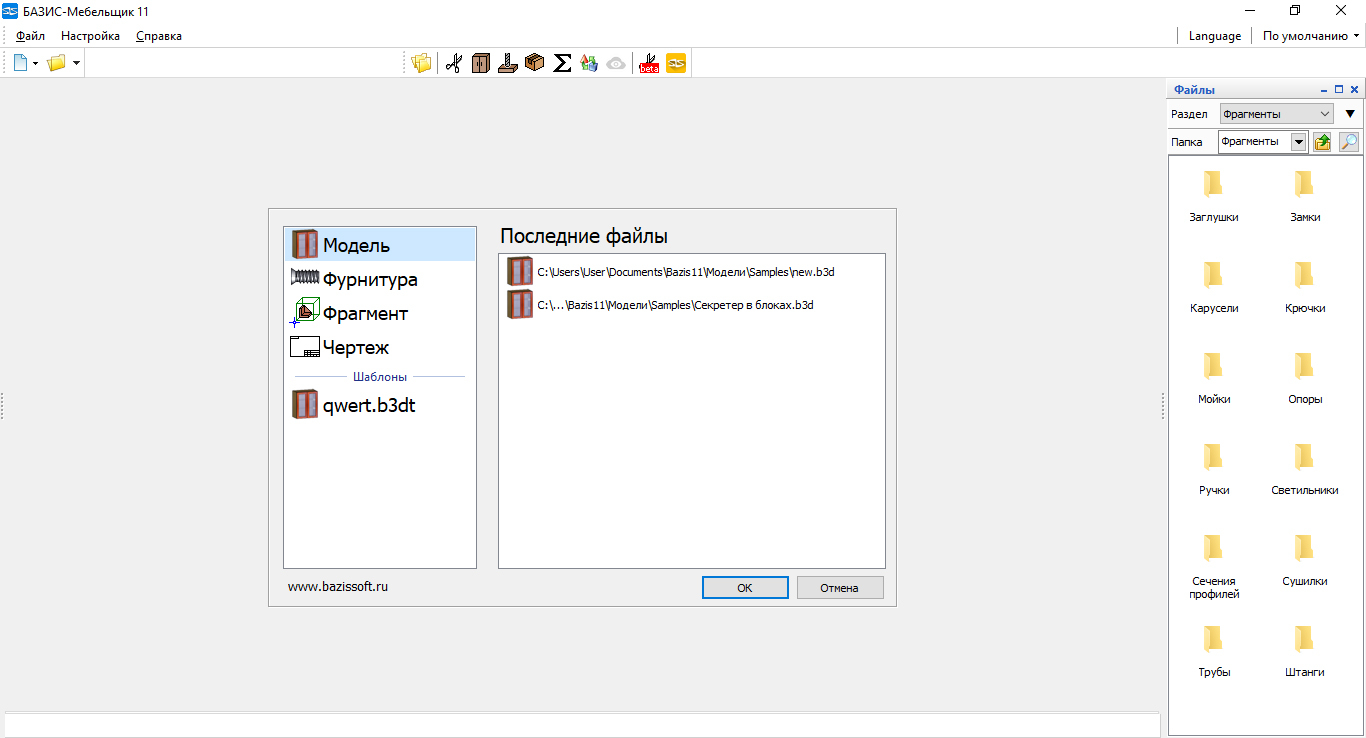Open the Ручки folder
The height and width of the screenshot is (738, 1366).
[x=1214, y=470]
